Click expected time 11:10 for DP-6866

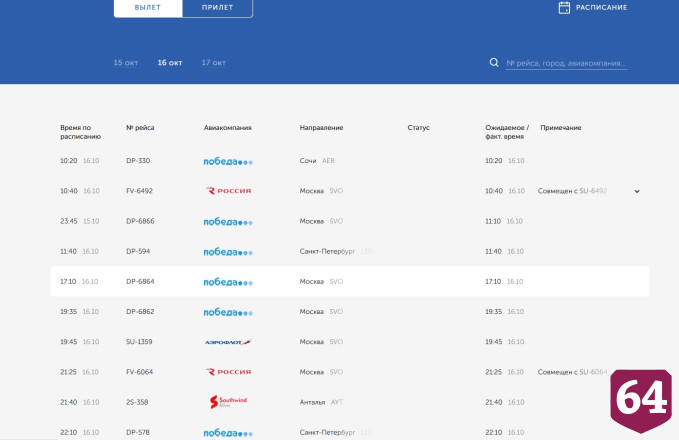493,221
